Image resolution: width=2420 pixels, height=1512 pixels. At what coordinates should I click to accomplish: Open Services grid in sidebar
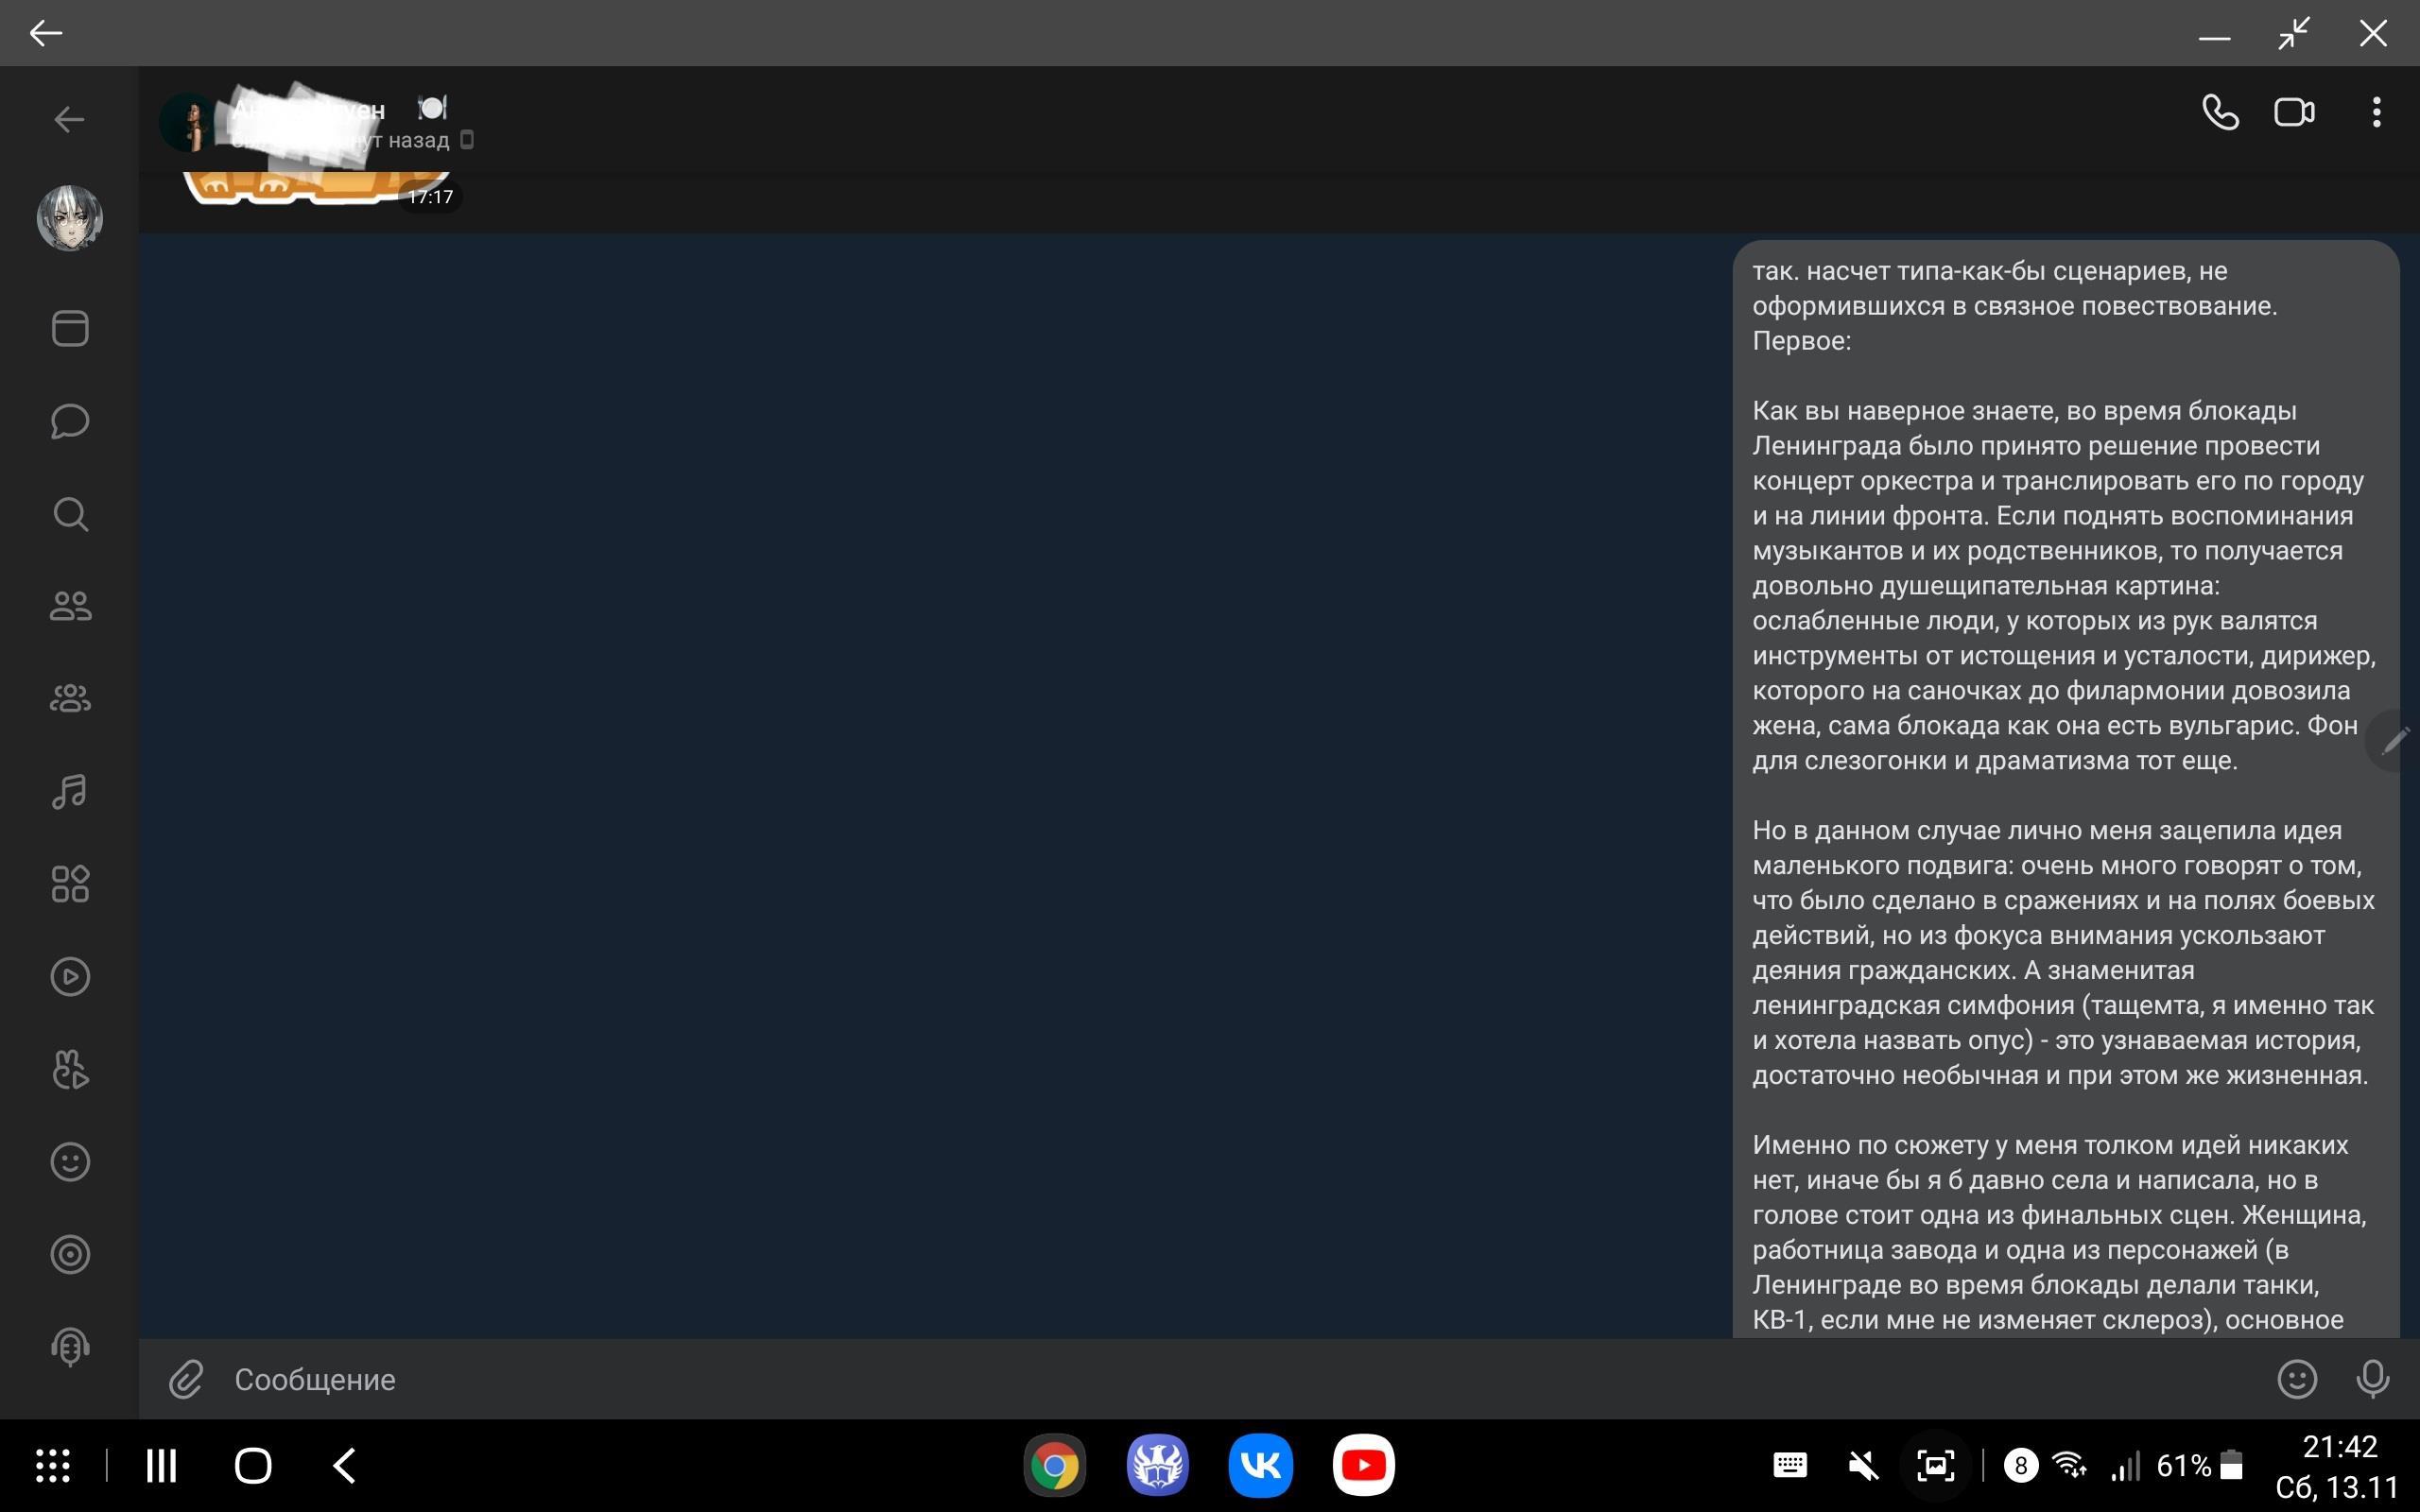[70, 884]
